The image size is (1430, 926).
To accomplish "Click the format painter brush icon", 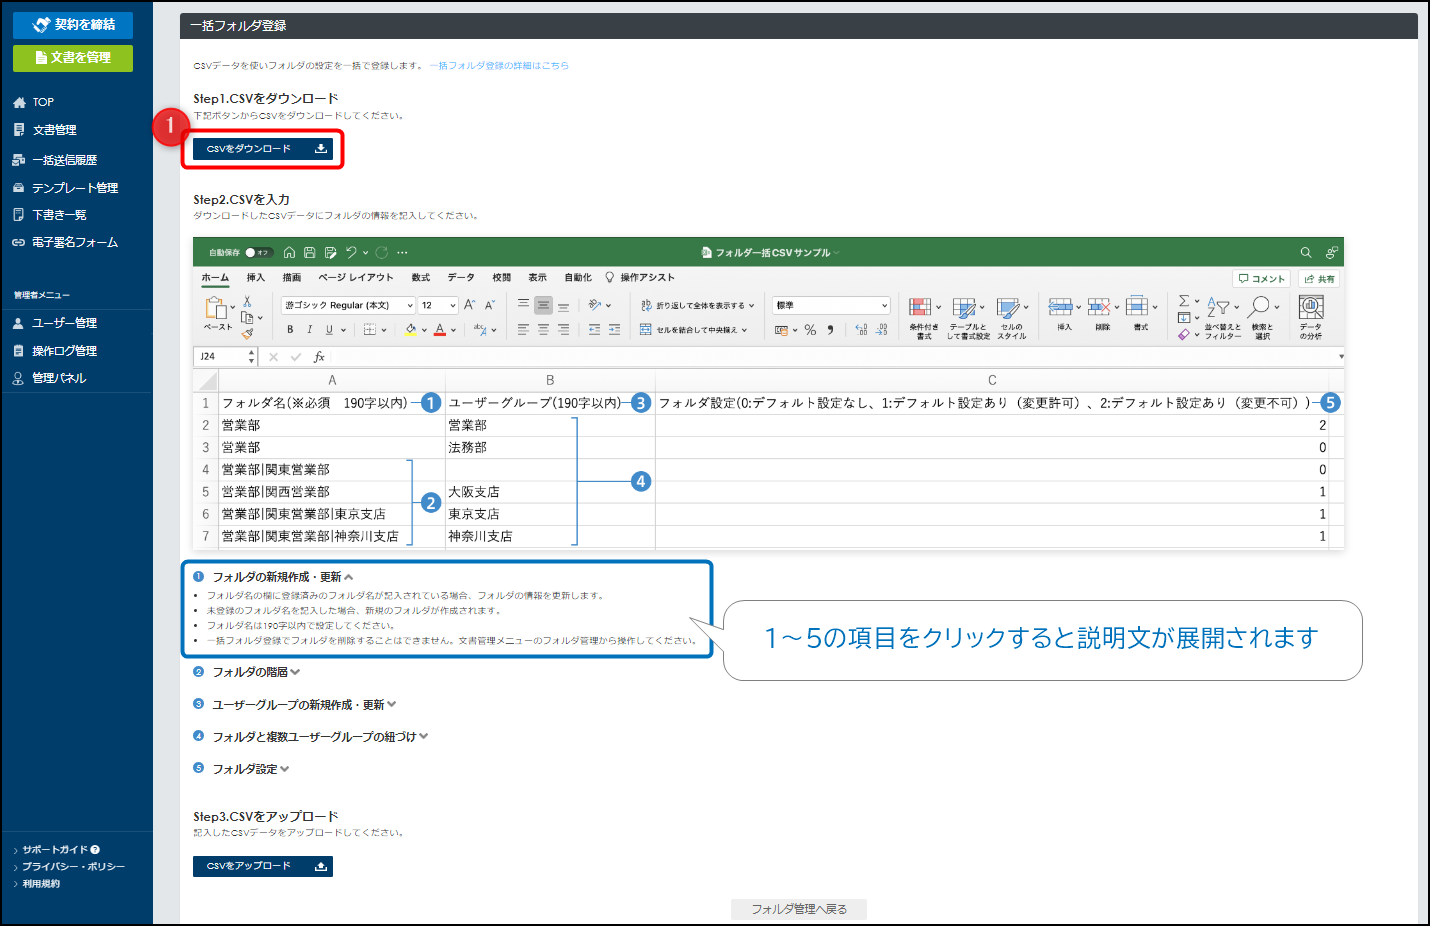I will click(247, 334).
